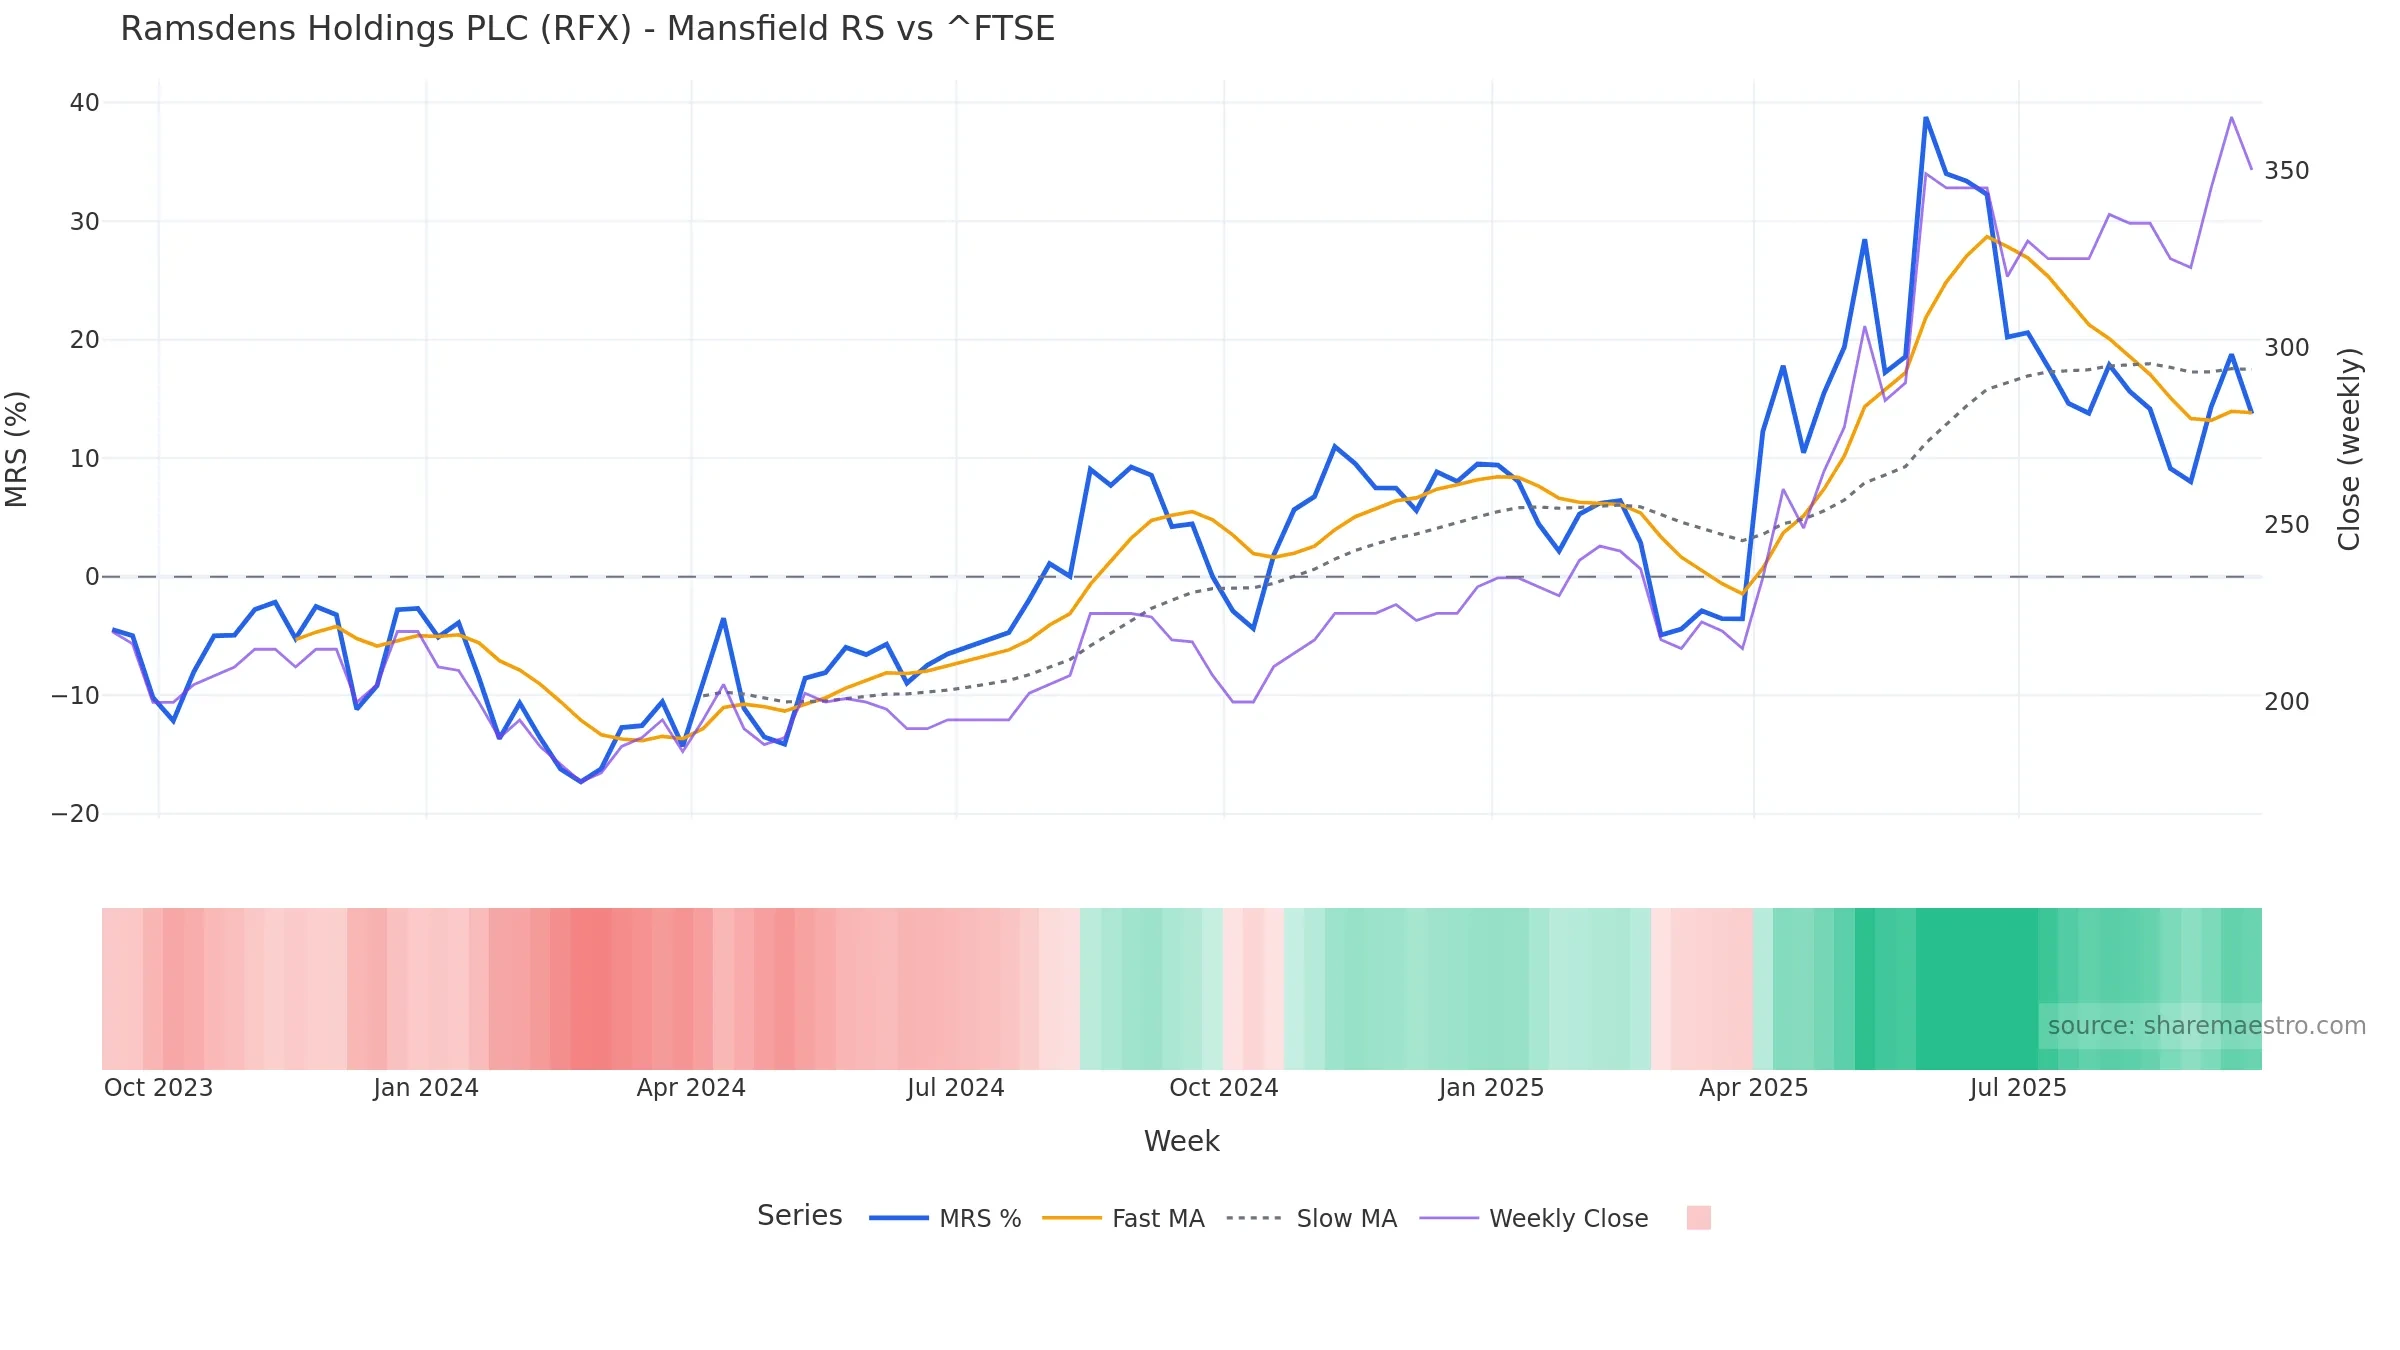Screen dimensions: 2400x1350
Task: Click the 'MRS (%)' y-axis title
Action: pos(17,449)
